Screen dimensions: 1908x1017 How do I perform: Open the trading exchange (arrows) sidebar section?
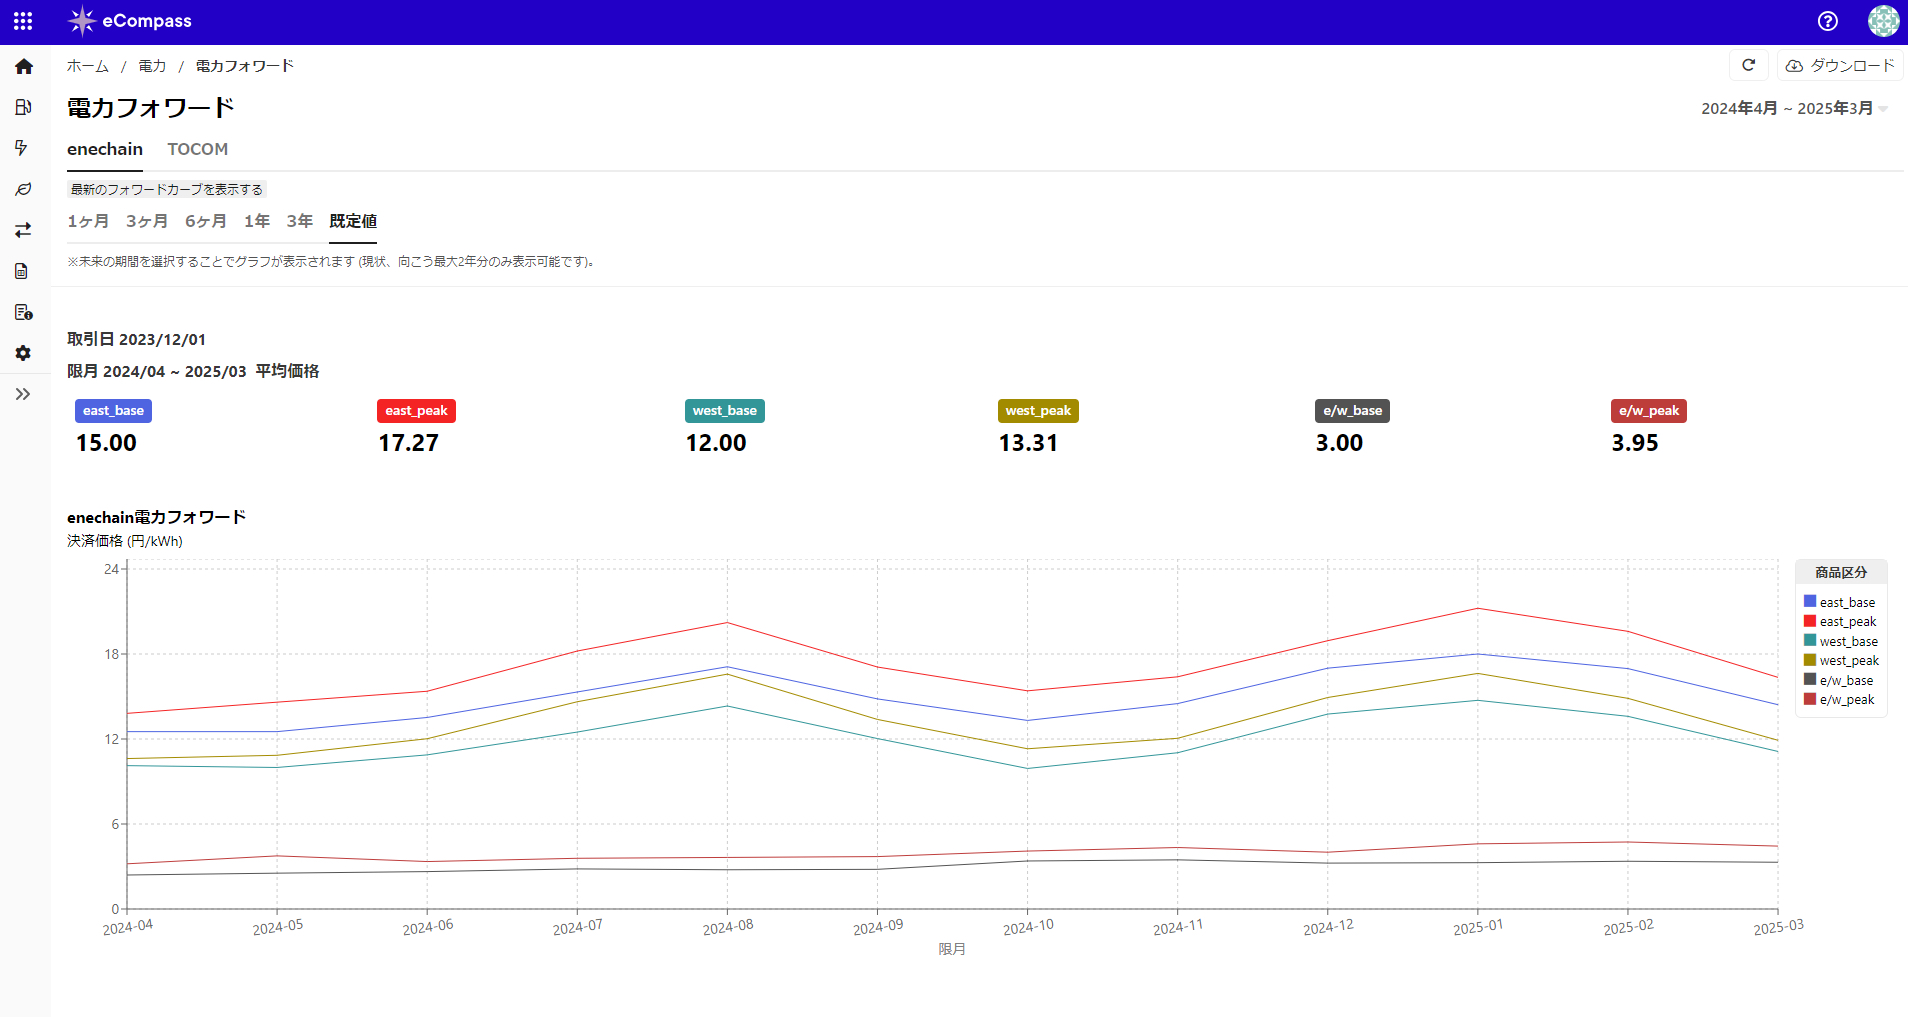coord(23,230)
